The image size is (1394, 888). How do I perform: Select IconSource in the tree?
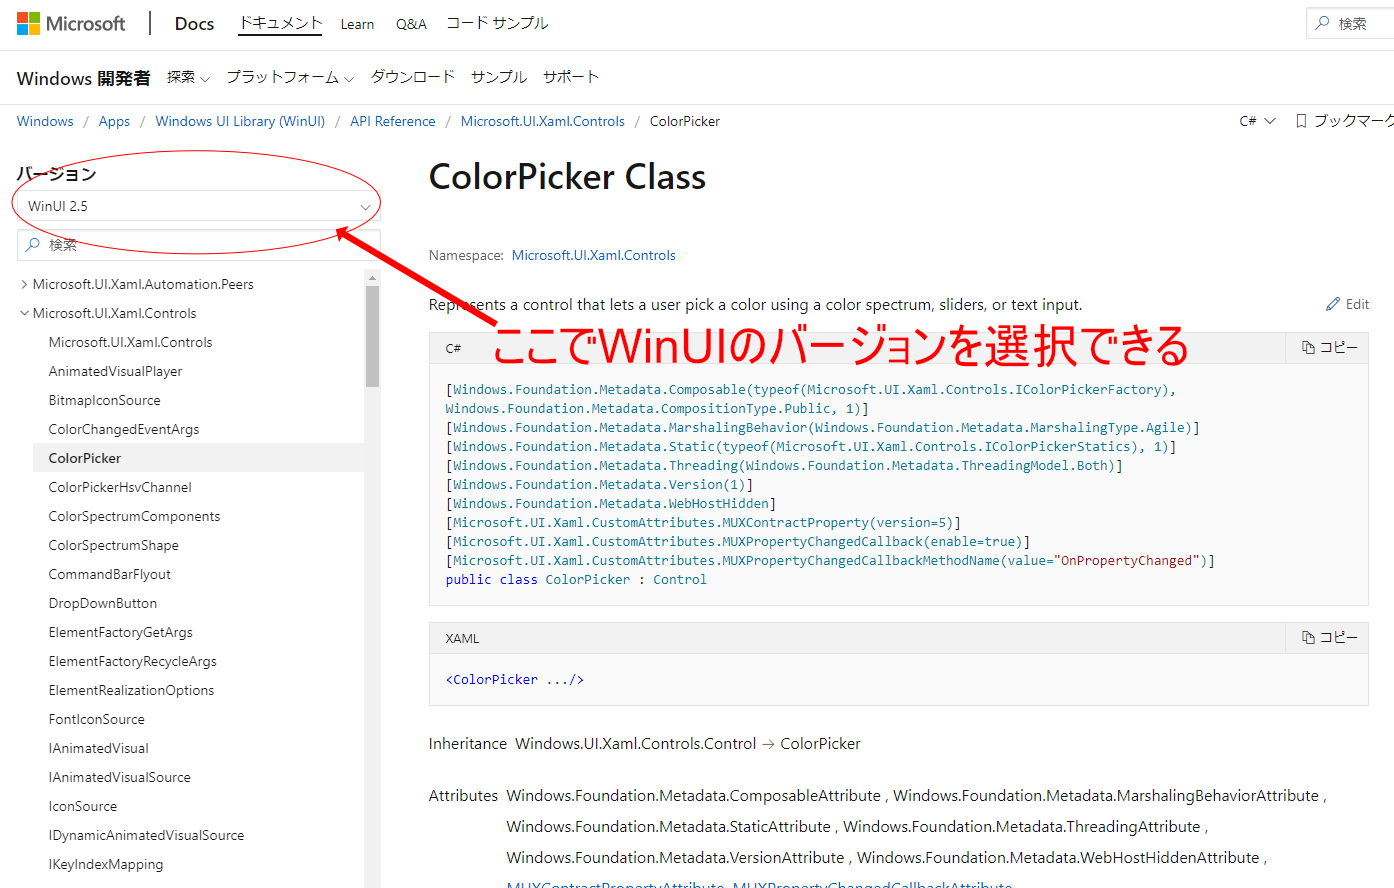click(x=83, y=806)
